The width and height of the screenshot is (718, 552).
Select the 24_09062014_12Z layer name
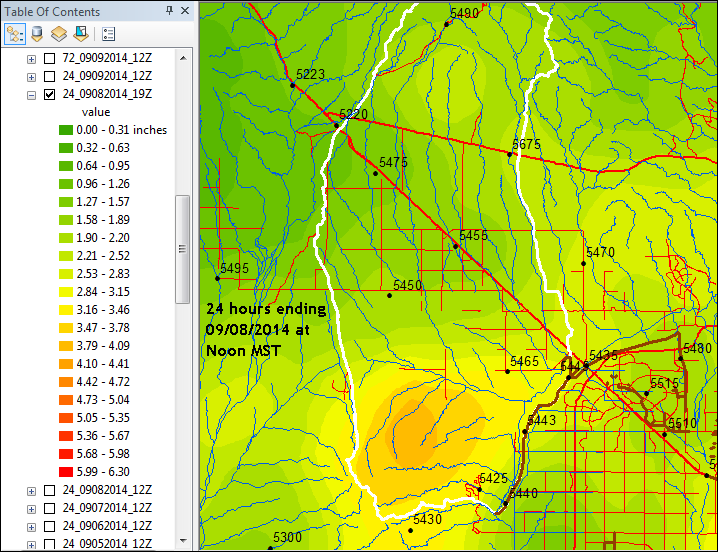coord(107,525)
